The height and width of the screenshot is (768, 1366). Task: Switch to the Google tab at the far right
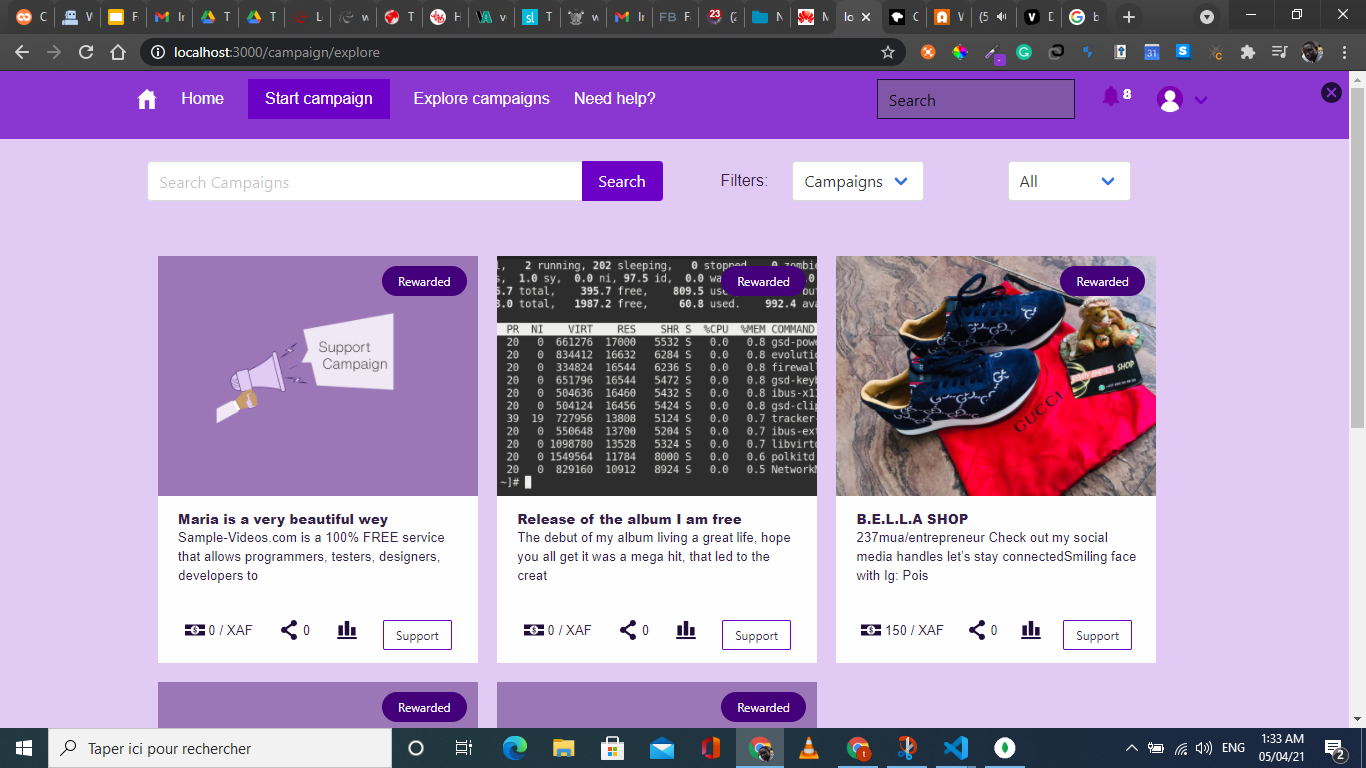point(1084,17)
